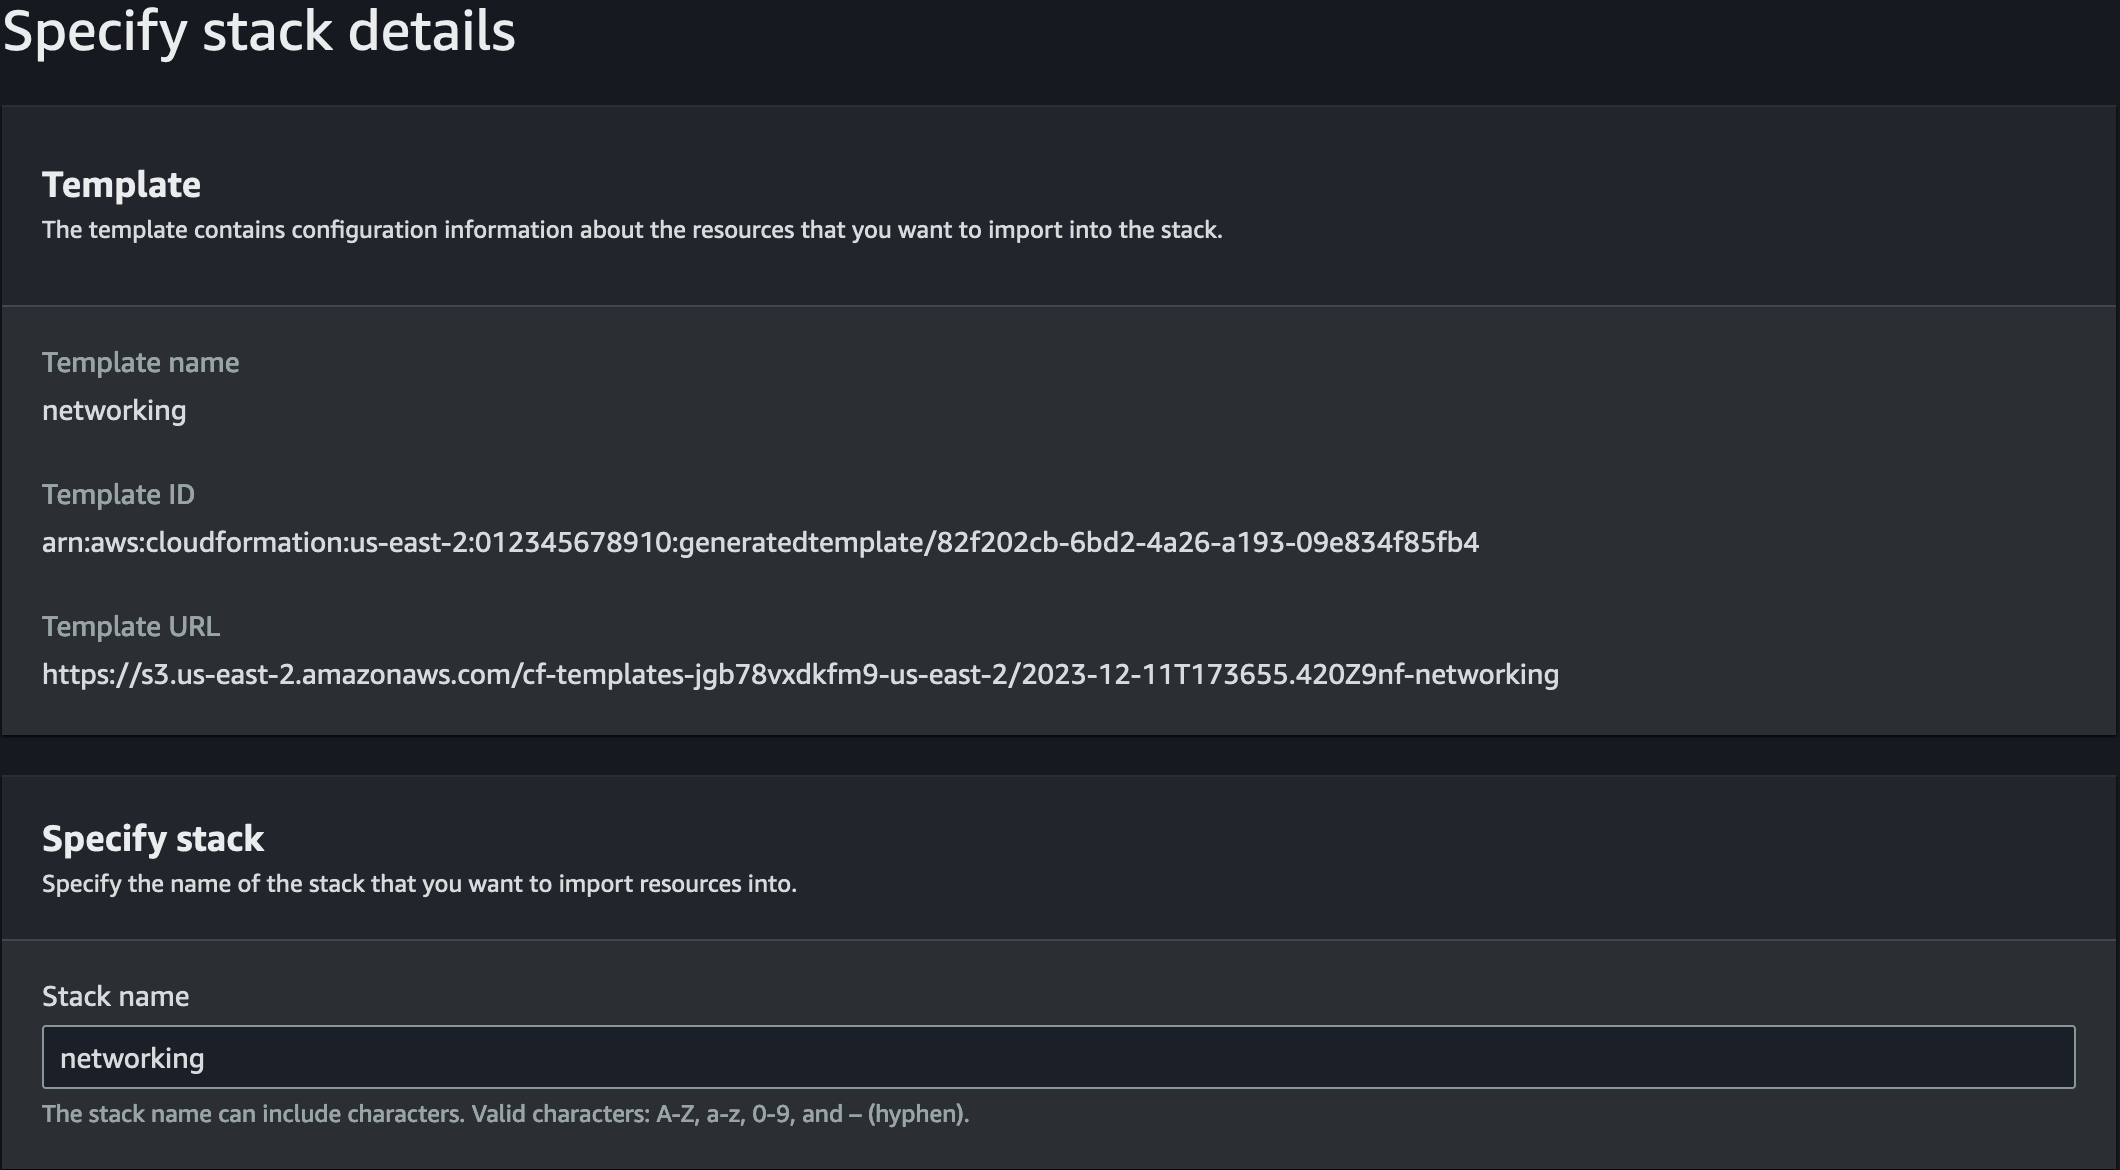Image resolution: width=2120 pixels, height=1170 pixels.
Task: Click the Template name value networking
Action: [113, 409]
